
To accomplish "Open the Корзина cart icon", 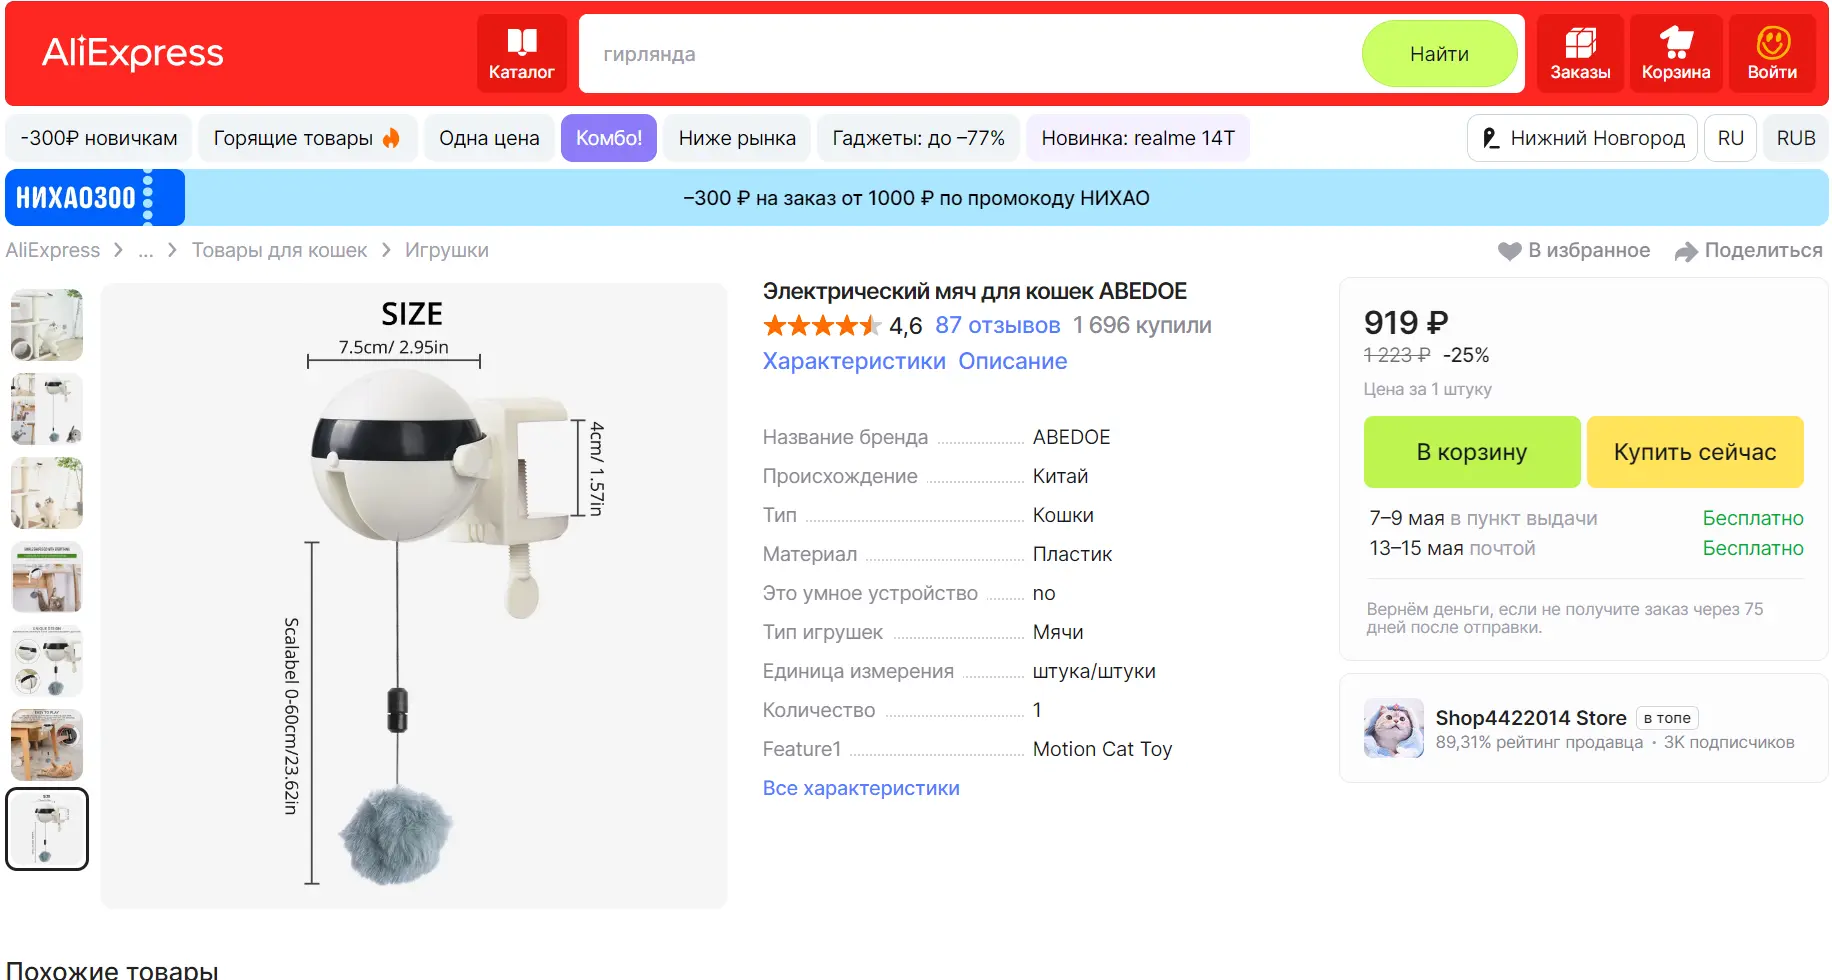I will [x=1676, y=42].
